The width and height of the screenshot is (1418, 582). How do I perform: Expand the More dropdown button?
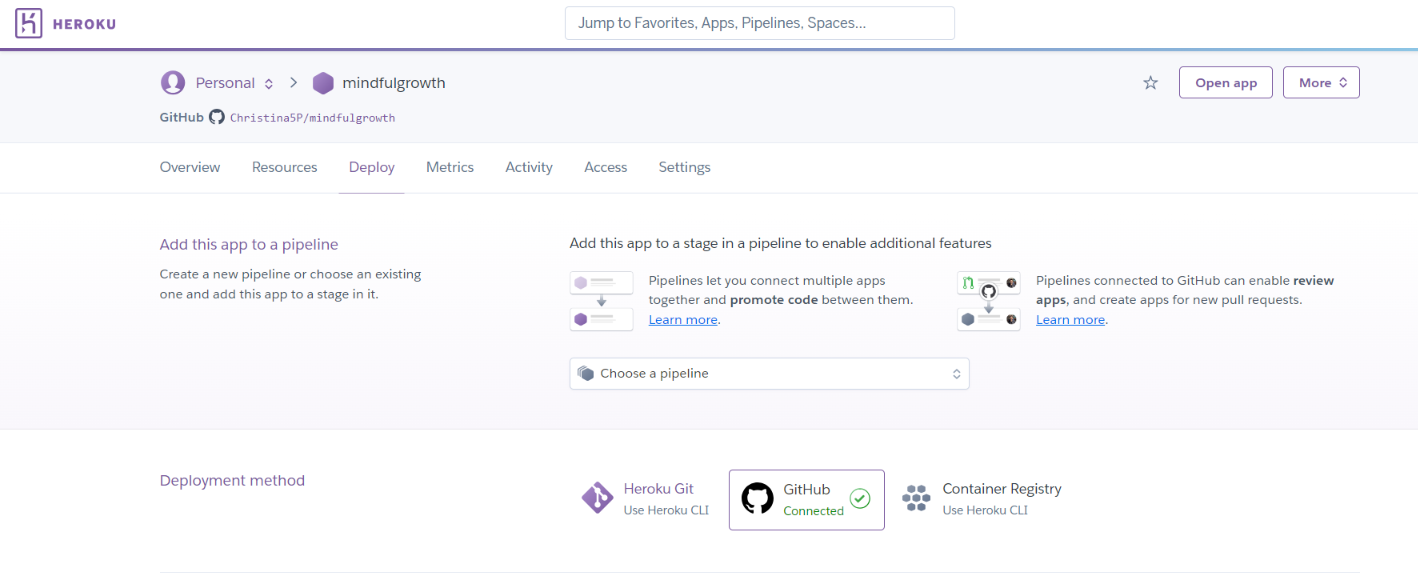(x=1321, y=83)
